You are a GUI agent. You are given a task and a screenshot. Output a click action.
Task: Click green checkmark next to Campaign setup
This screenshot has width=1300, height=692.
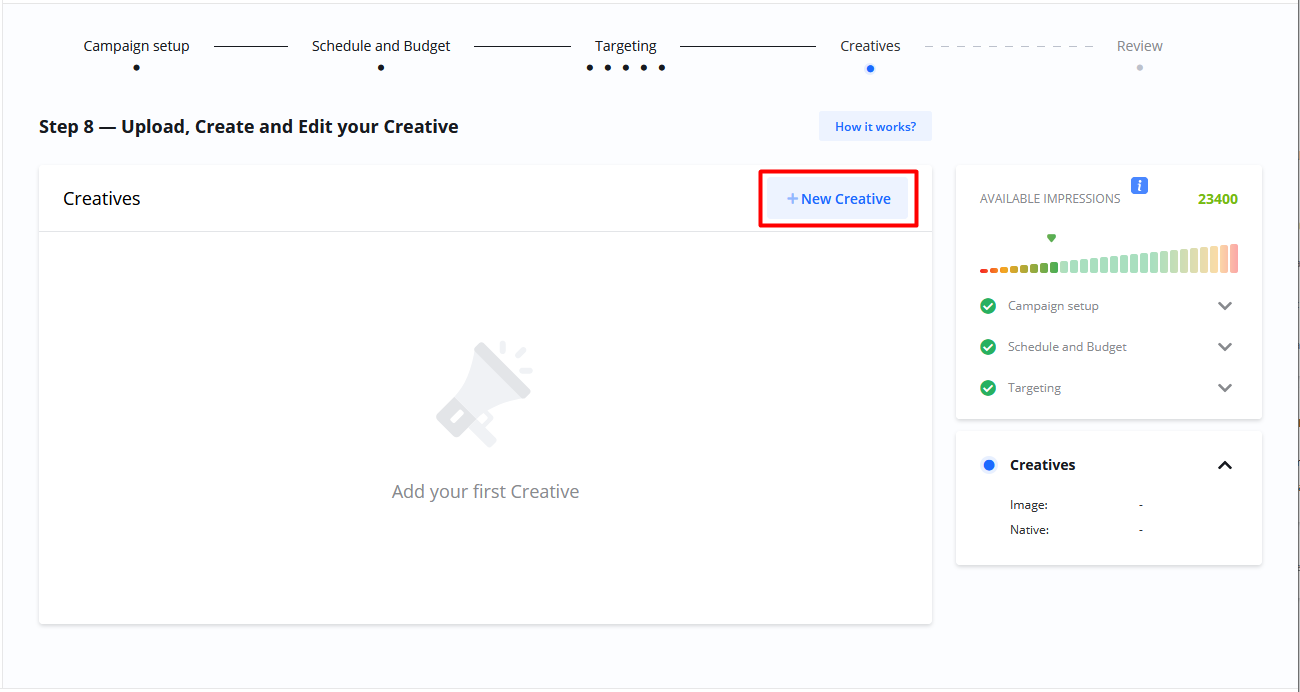point(988,306)
